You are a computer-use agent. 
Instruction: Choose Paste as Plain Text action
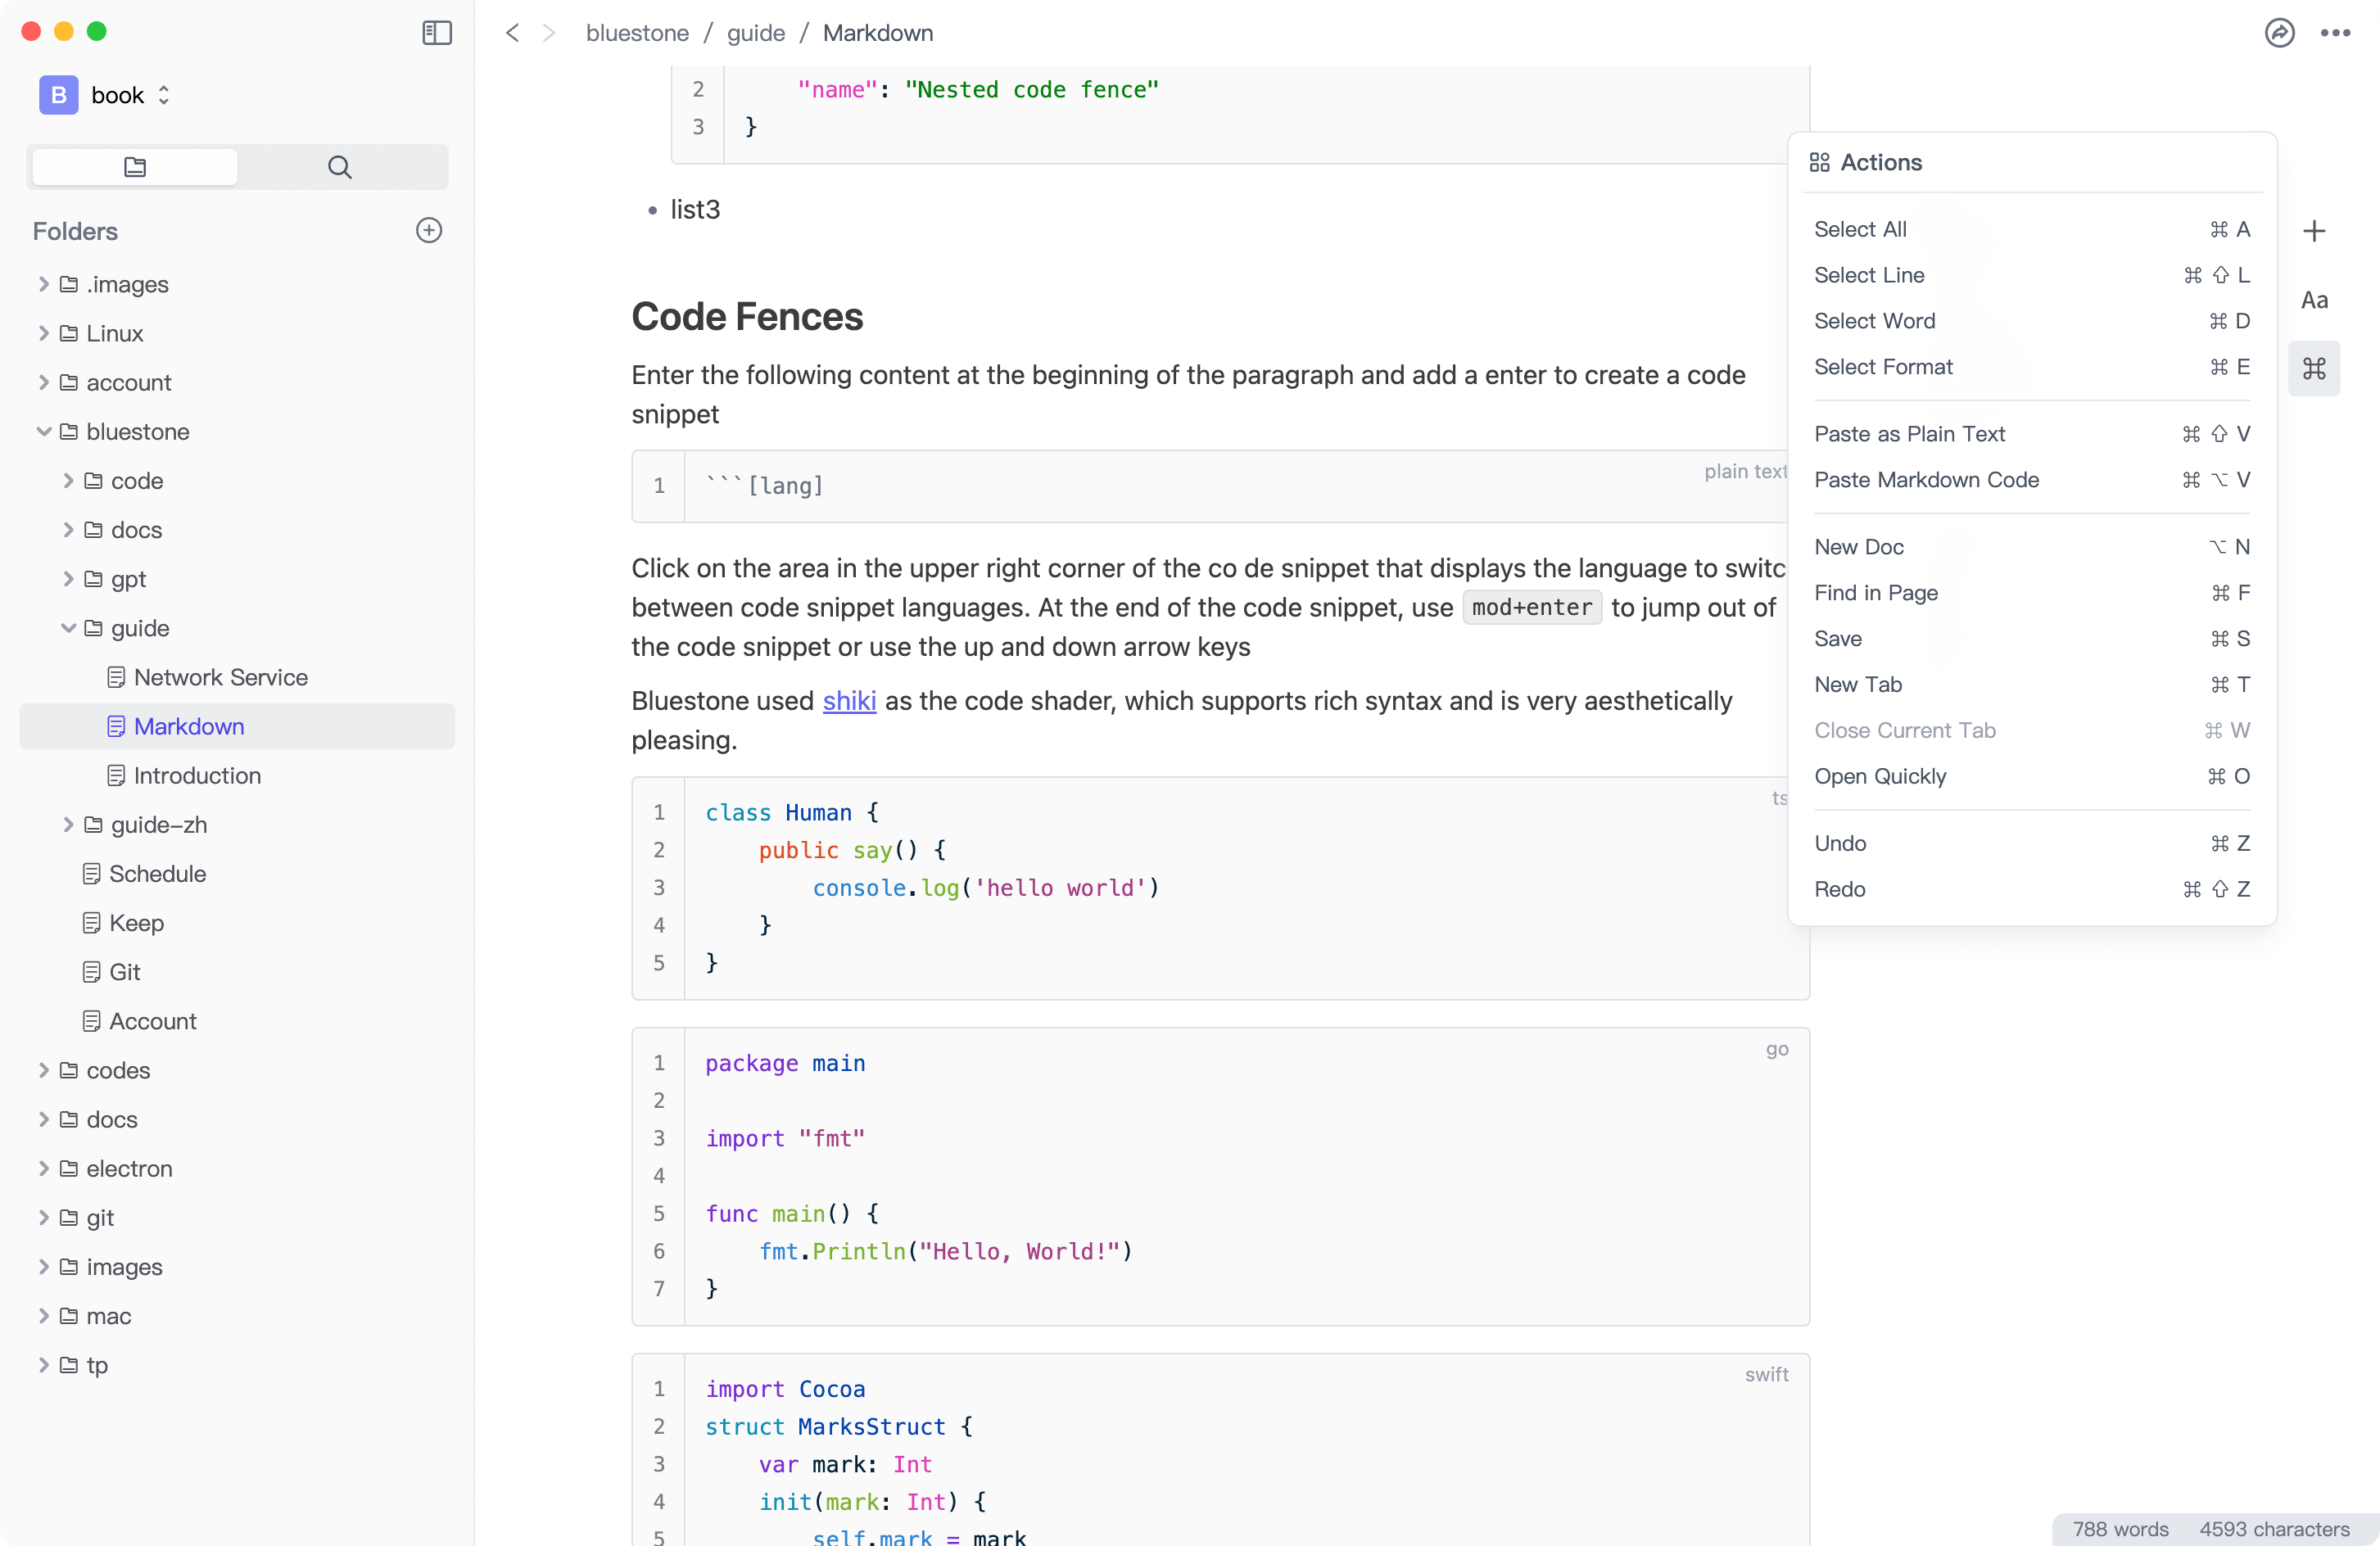[1909, 434]
